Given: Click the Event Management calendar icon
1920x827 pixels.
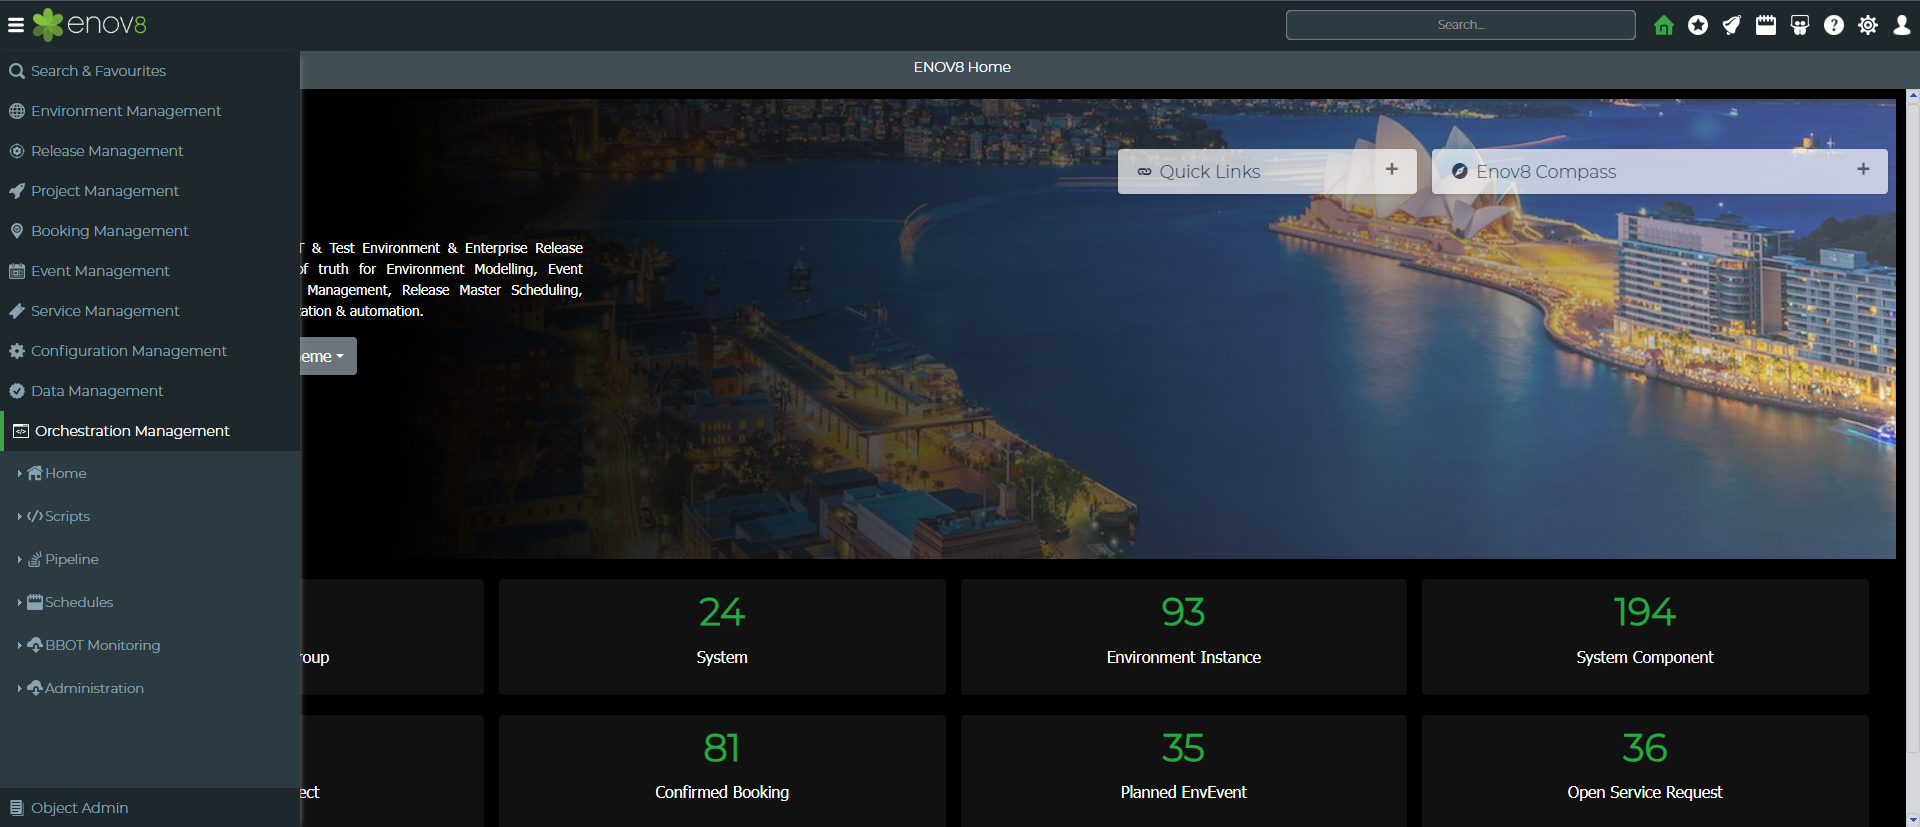Looking at the screenshot, I should (17, 271).
